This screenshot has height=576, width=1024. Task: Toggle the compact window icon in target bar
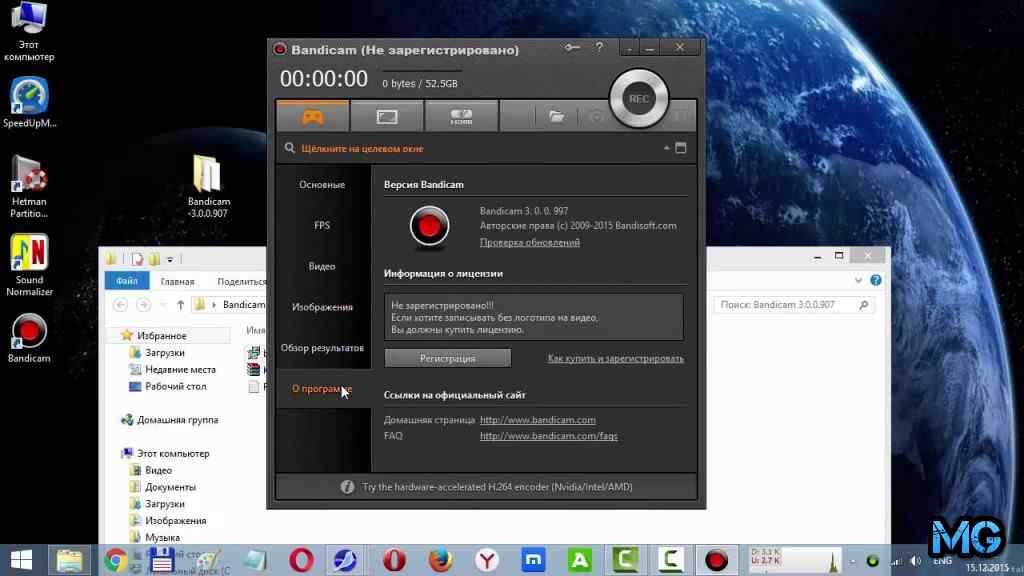[680, 148]
